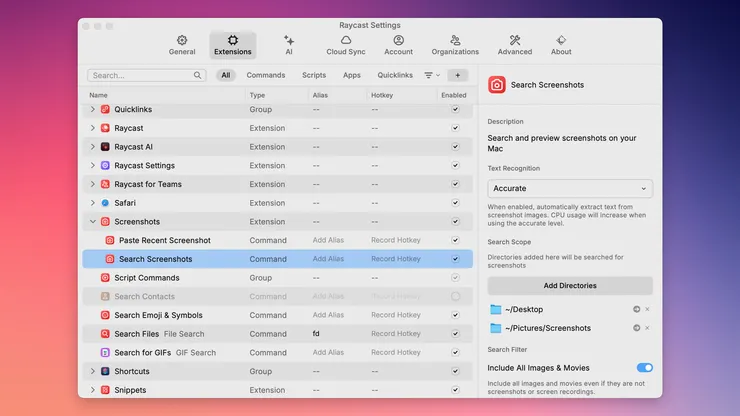The image size is (740, 416).
Task: Remove the ~/Desktop directory with X
Action: [x=647, y=309]
